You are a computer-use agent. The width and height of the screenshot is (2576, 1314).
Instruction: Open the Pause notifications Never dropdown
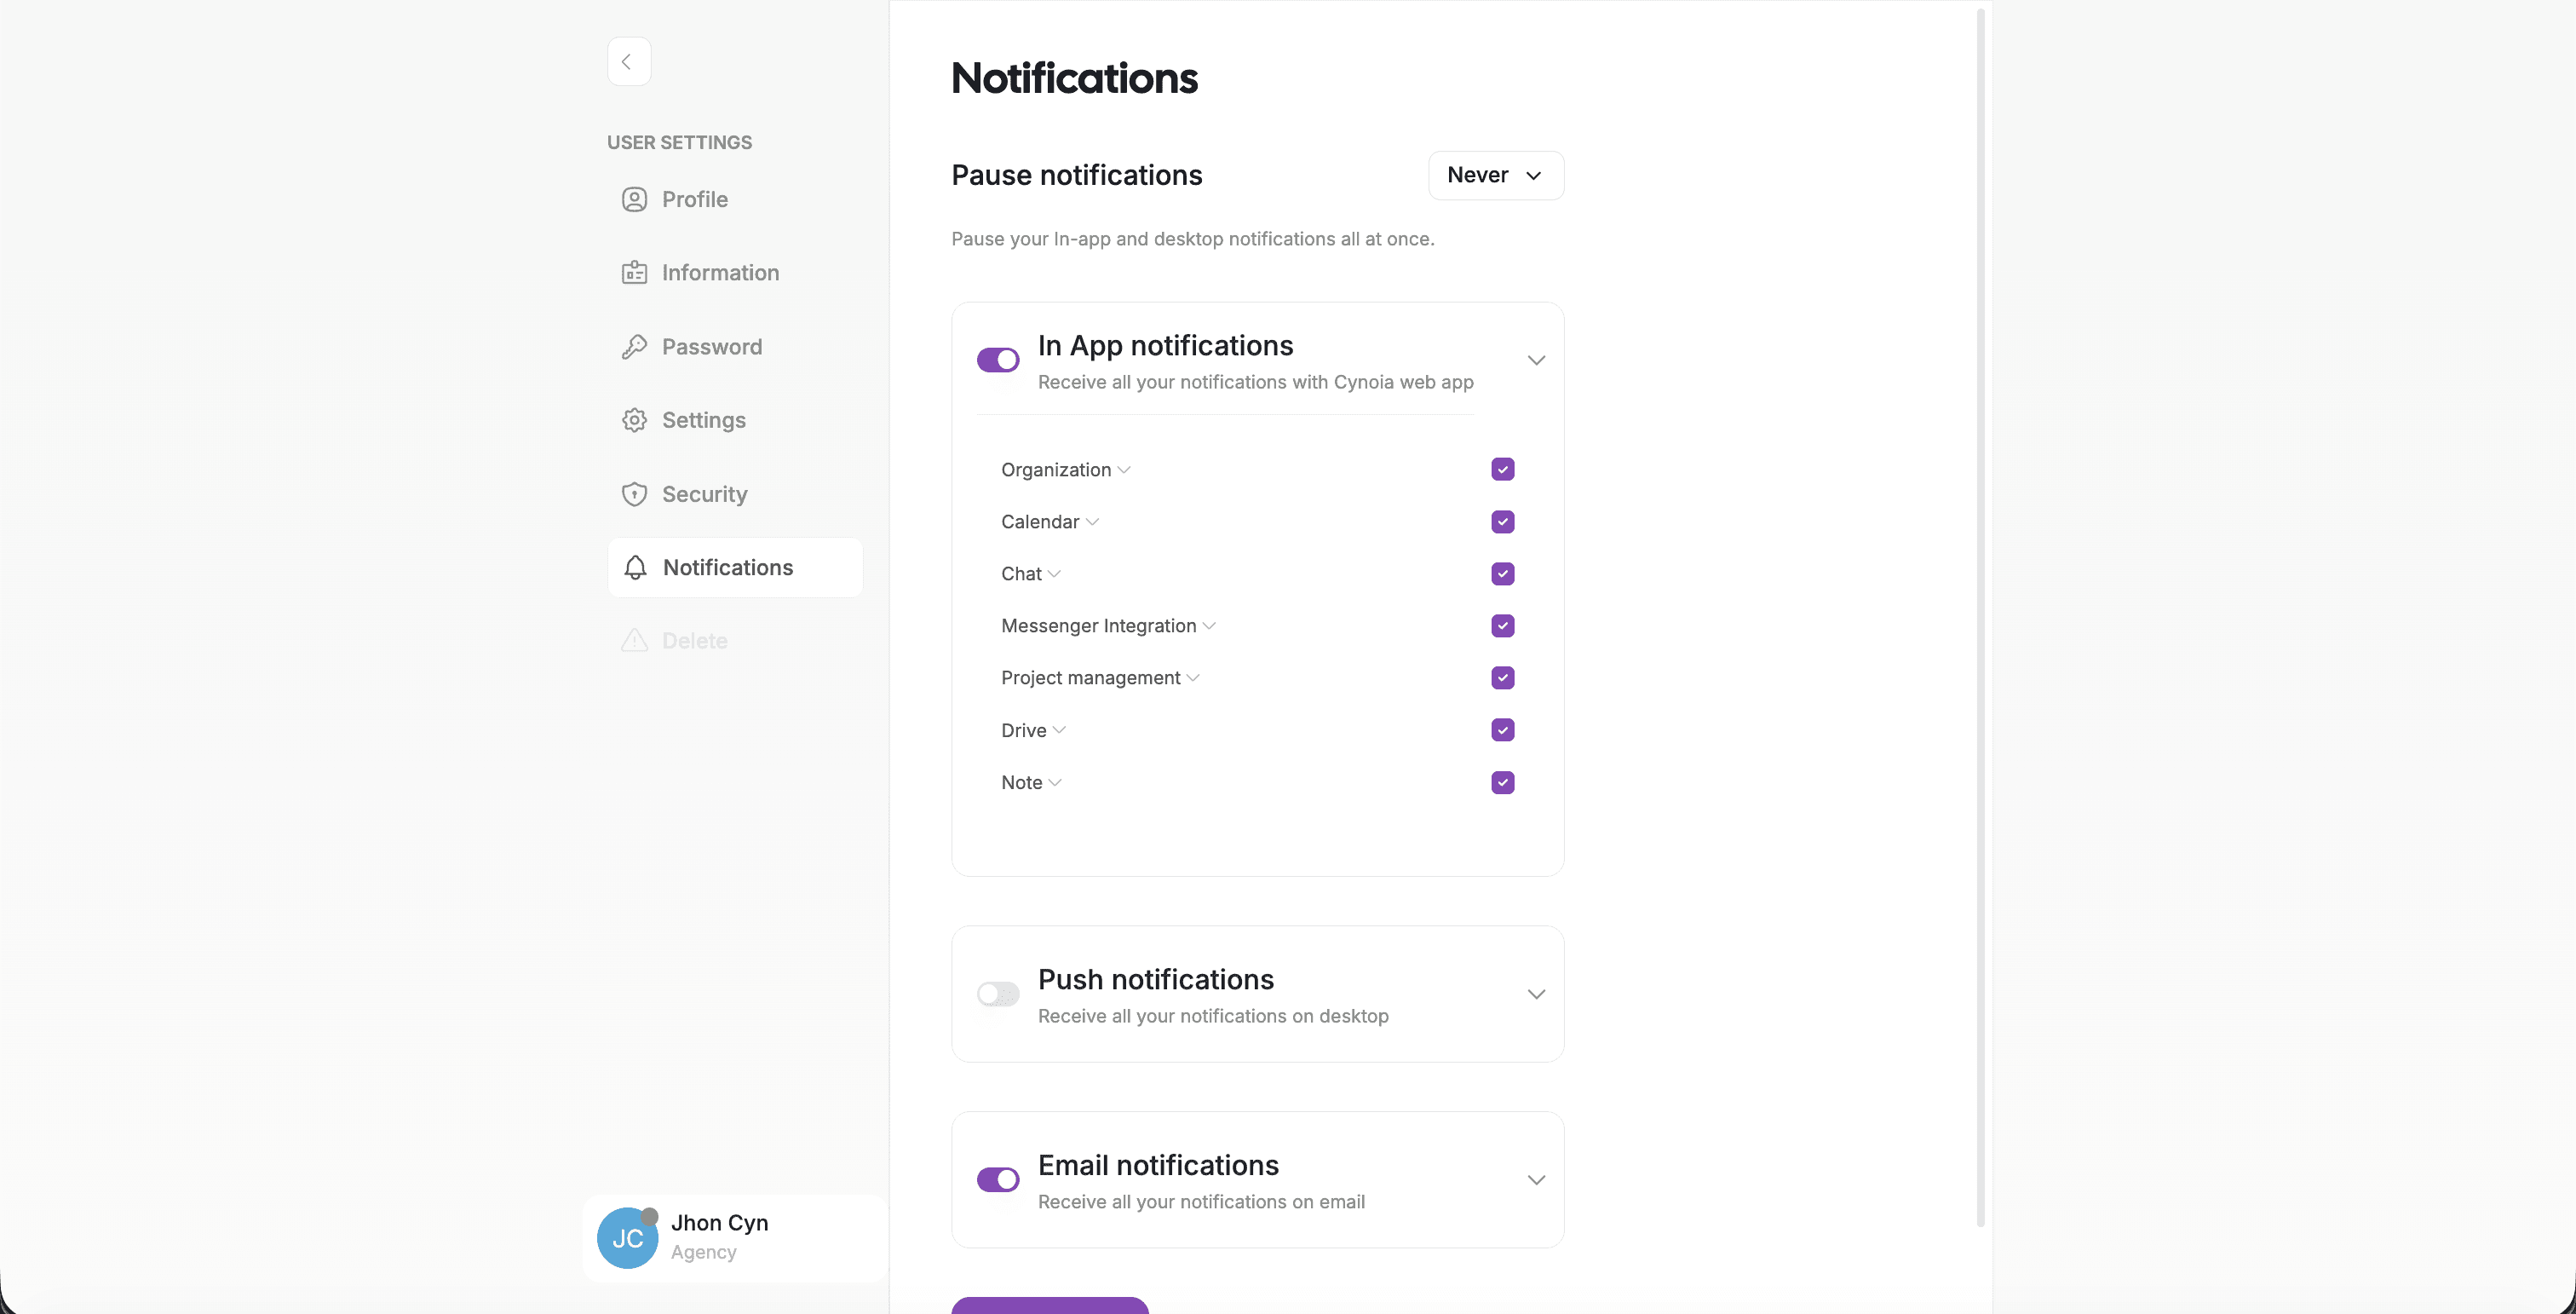[1495, 176]
